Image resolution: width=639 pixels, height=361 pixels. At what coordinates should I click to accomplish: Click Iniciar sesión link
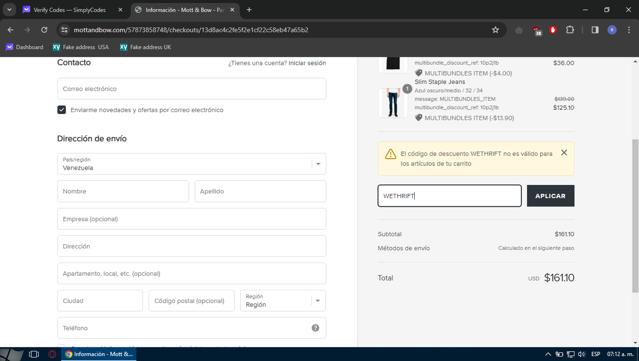(x=307, y=63)
